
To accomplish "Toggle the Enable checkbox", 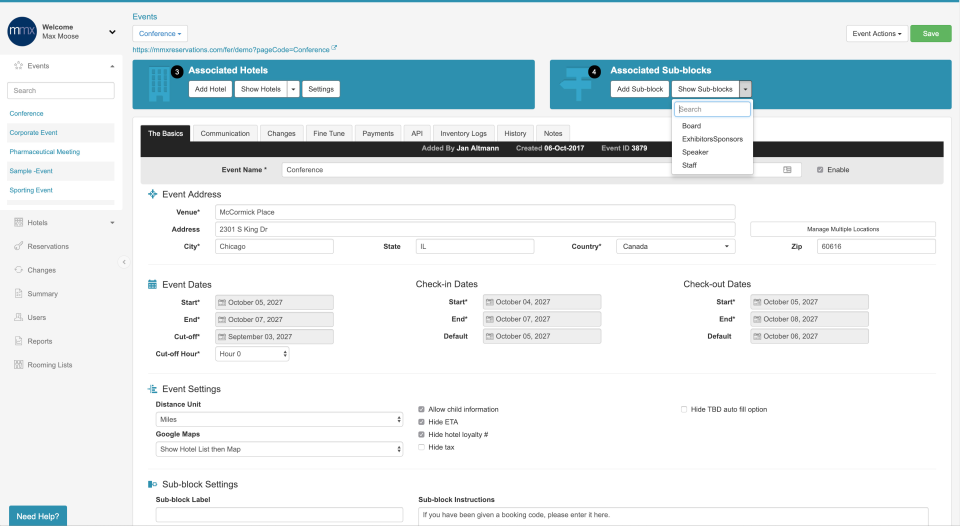I will pos(820,170).
